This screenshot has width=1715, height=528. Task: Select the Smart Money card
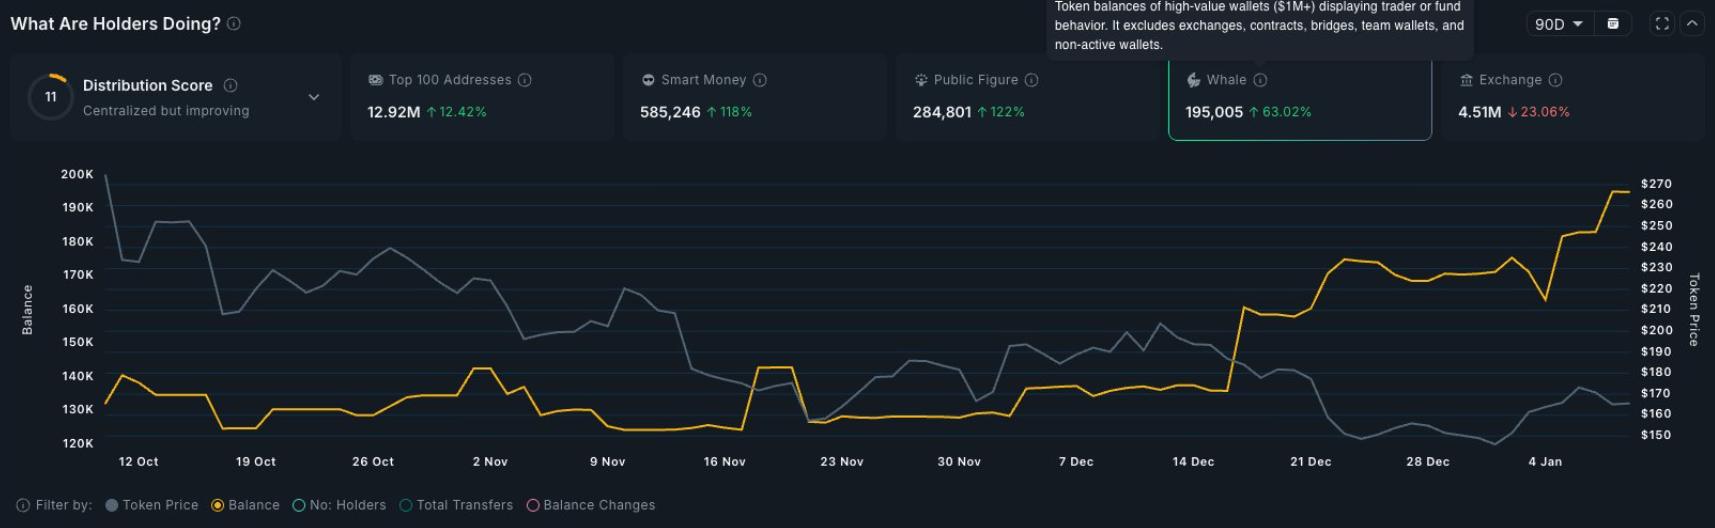(755, 97)
